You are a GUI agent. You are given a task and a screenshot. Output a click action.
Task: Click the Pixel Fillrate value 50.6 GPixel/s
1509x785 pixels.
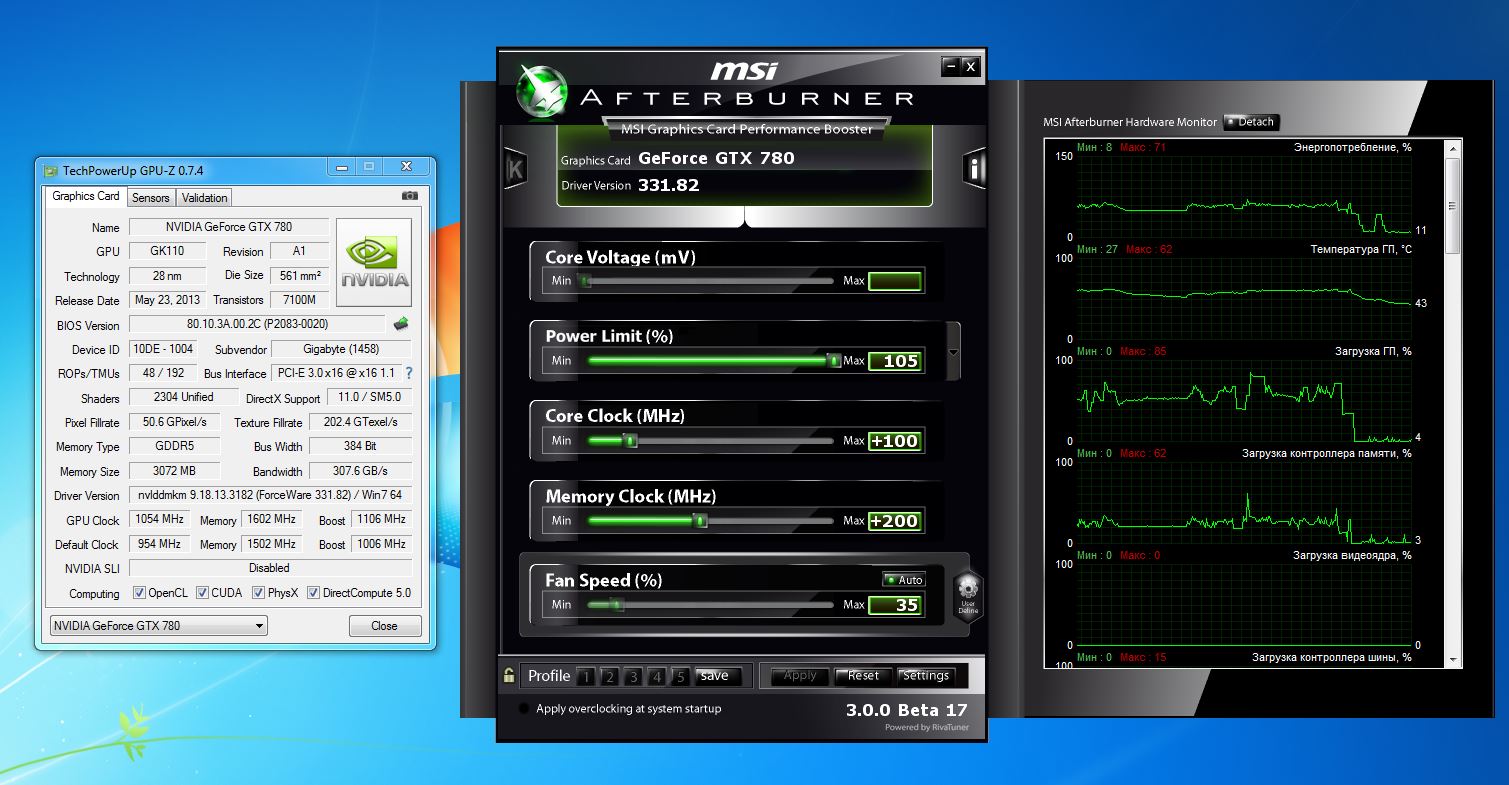175,422
